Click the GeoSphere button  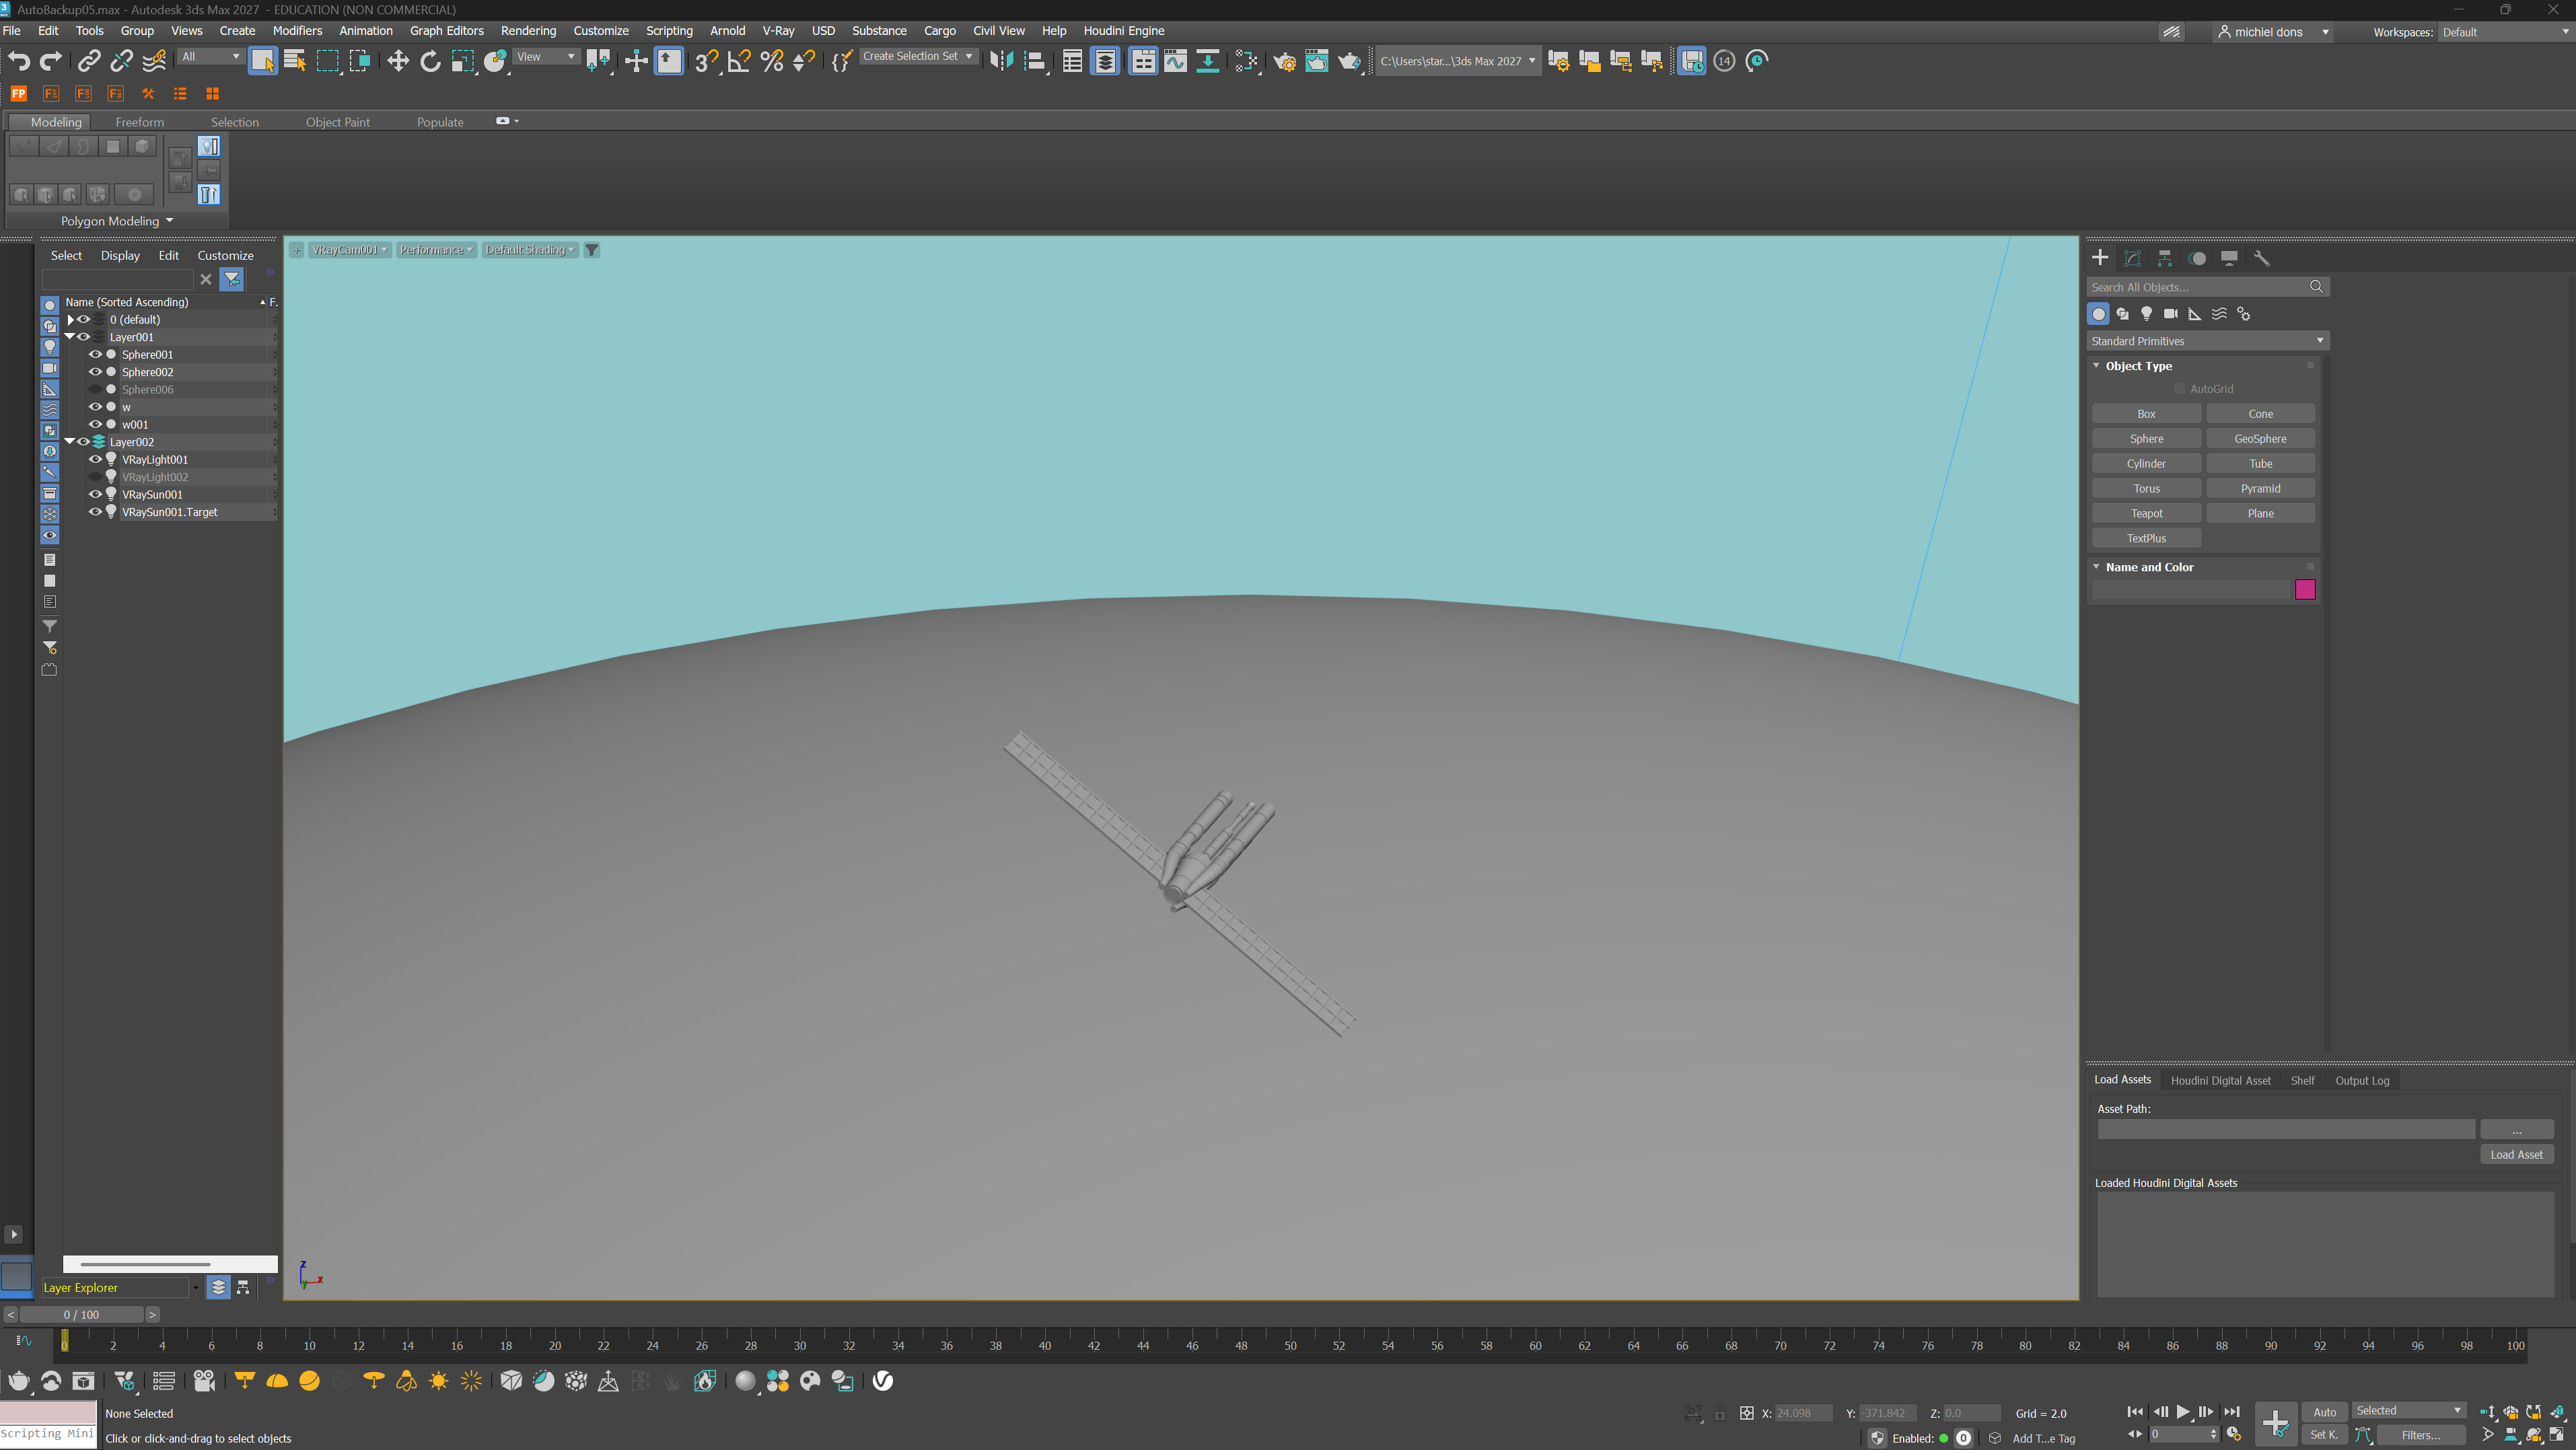pyautogui.click(x=2260, y=439)
